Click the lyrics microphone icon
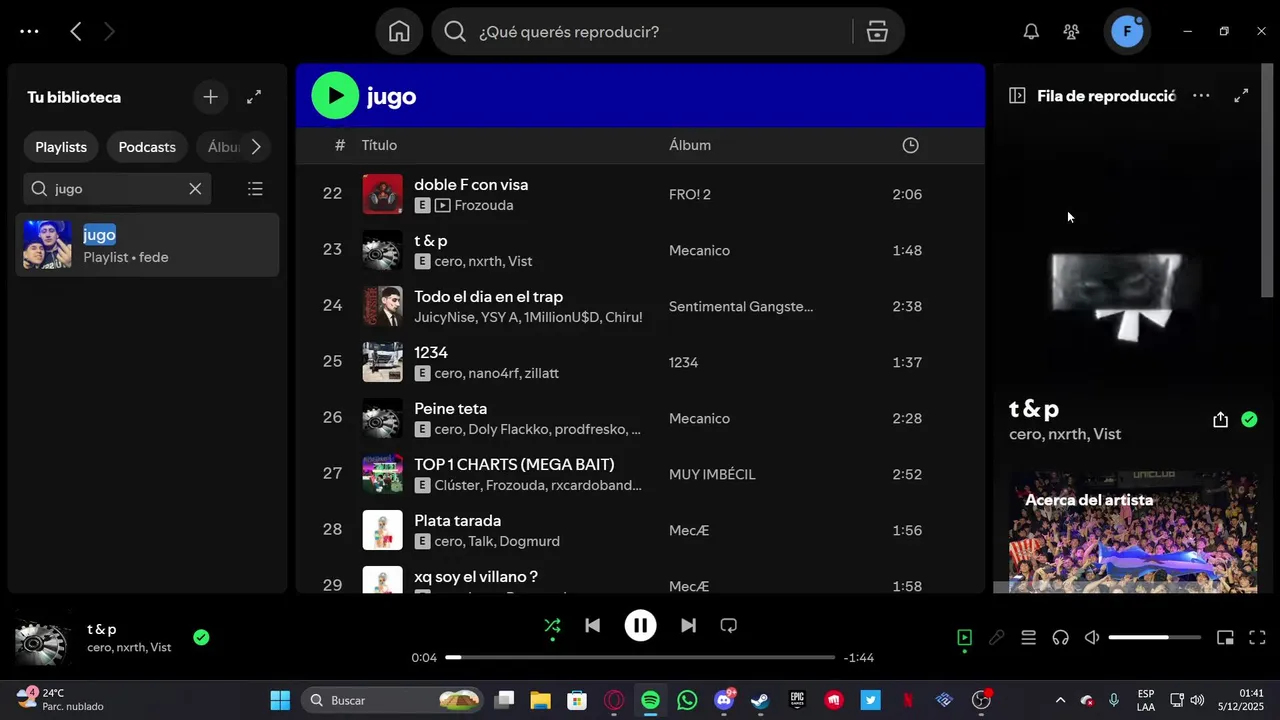1280x720 pixels. [996, 637]
